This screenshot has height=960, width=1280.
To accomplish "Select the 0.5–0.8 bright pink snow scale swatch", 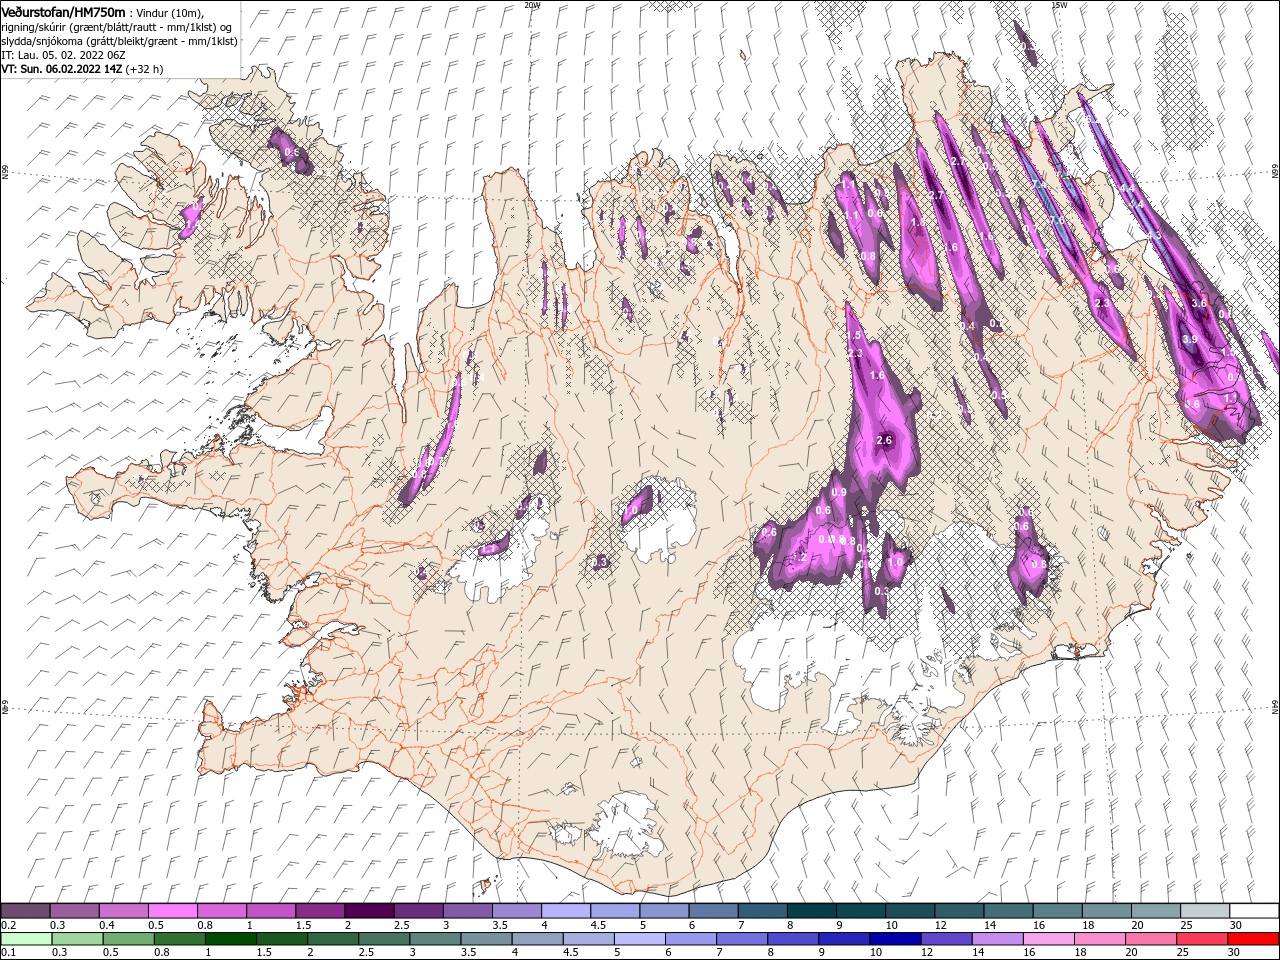I will (x=173, y=911).
